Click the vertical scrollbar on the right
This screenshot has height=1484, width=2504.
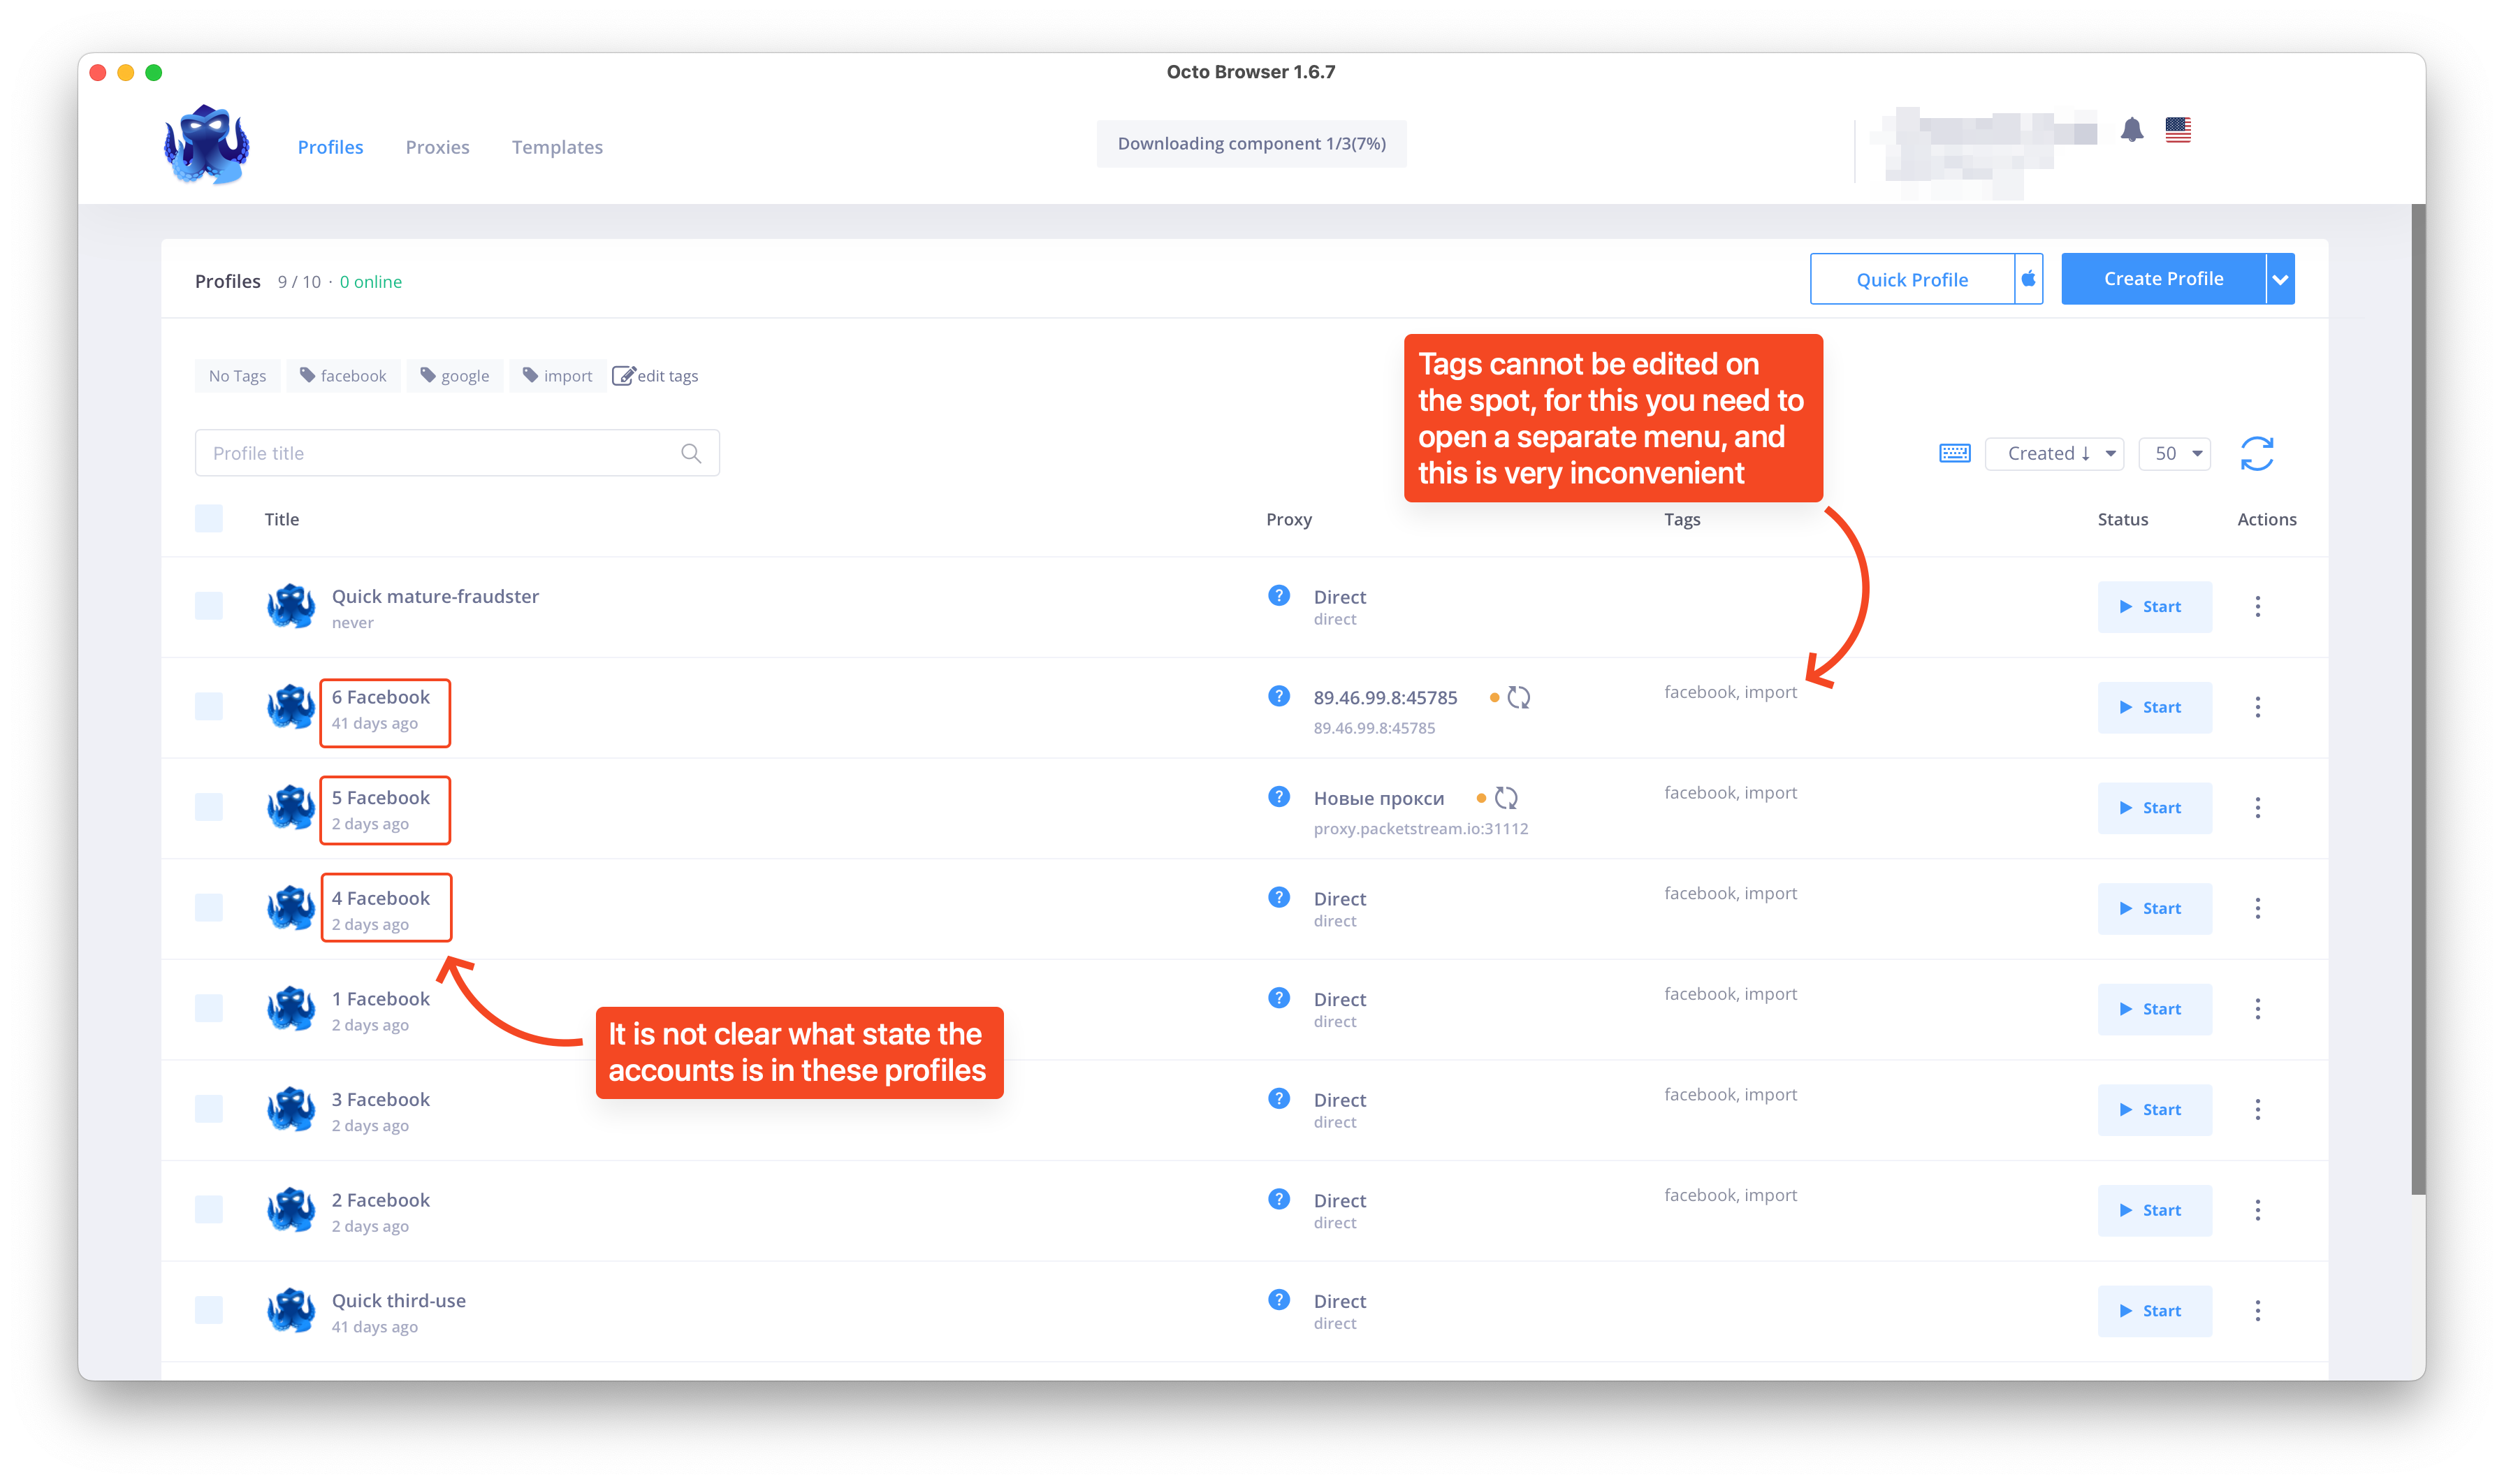2418,699
